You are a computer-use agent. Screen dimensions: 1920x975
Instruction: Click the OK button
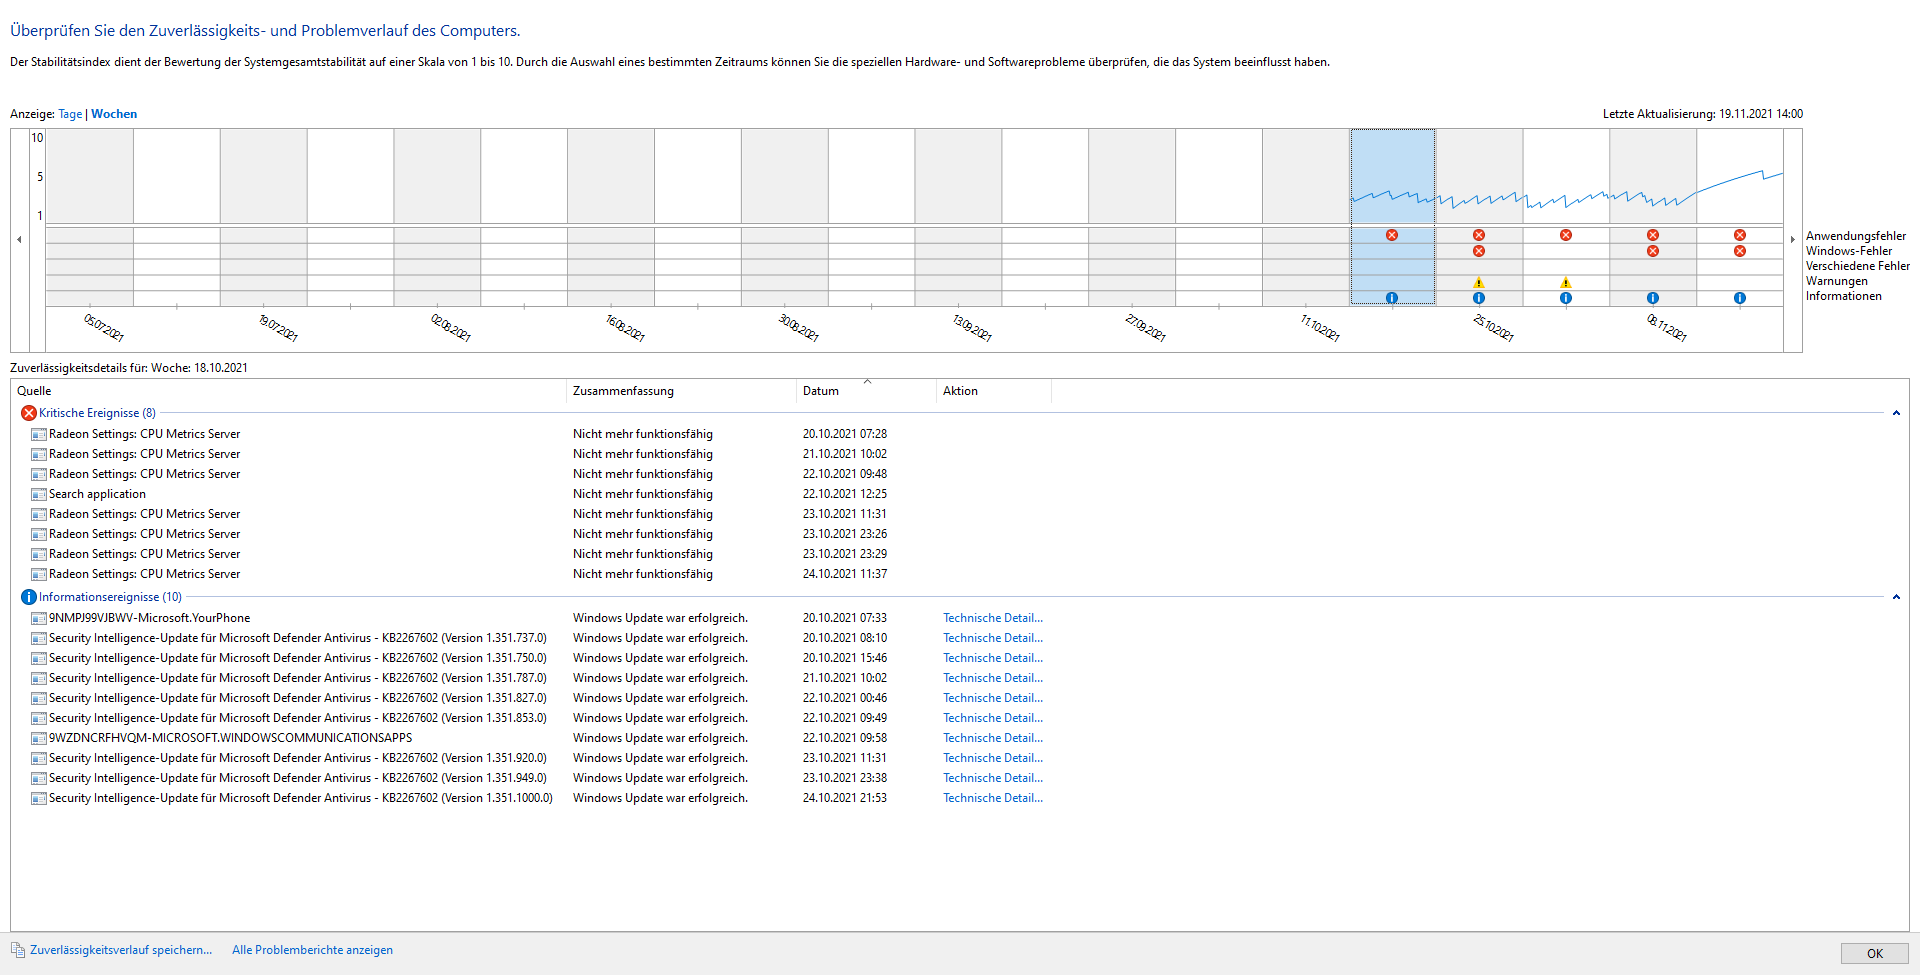click(x=1874, y=953)
